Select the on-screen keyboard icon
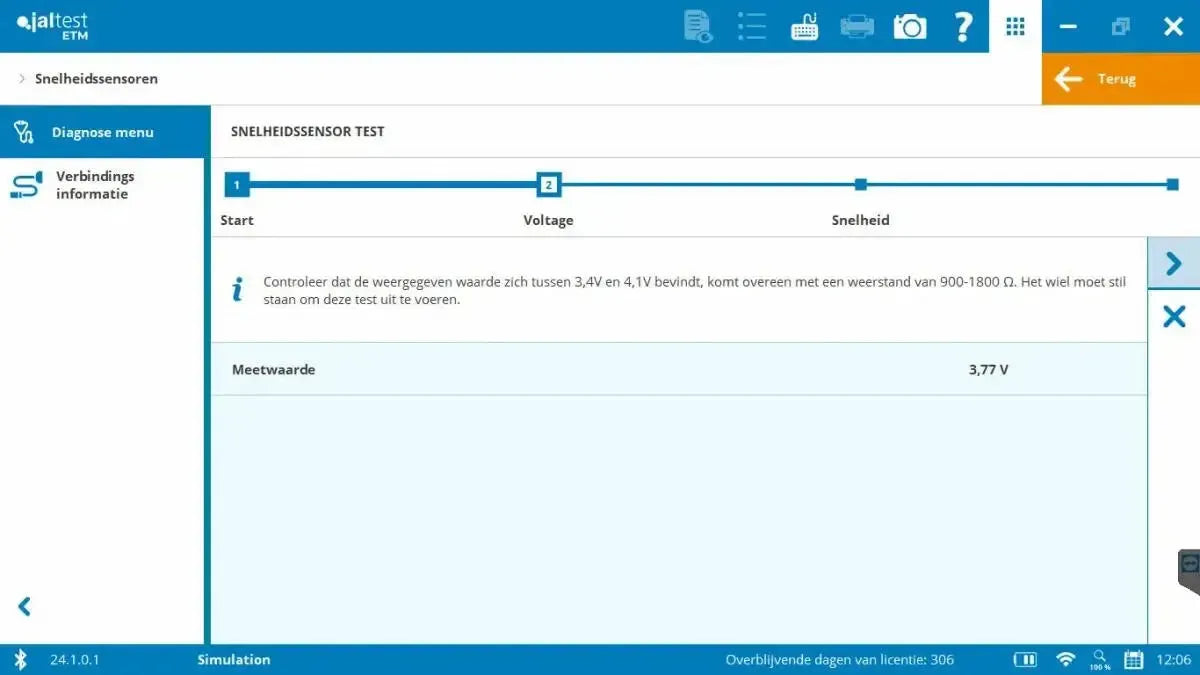Screen dimensions: 1200x675 coord(804,26)
